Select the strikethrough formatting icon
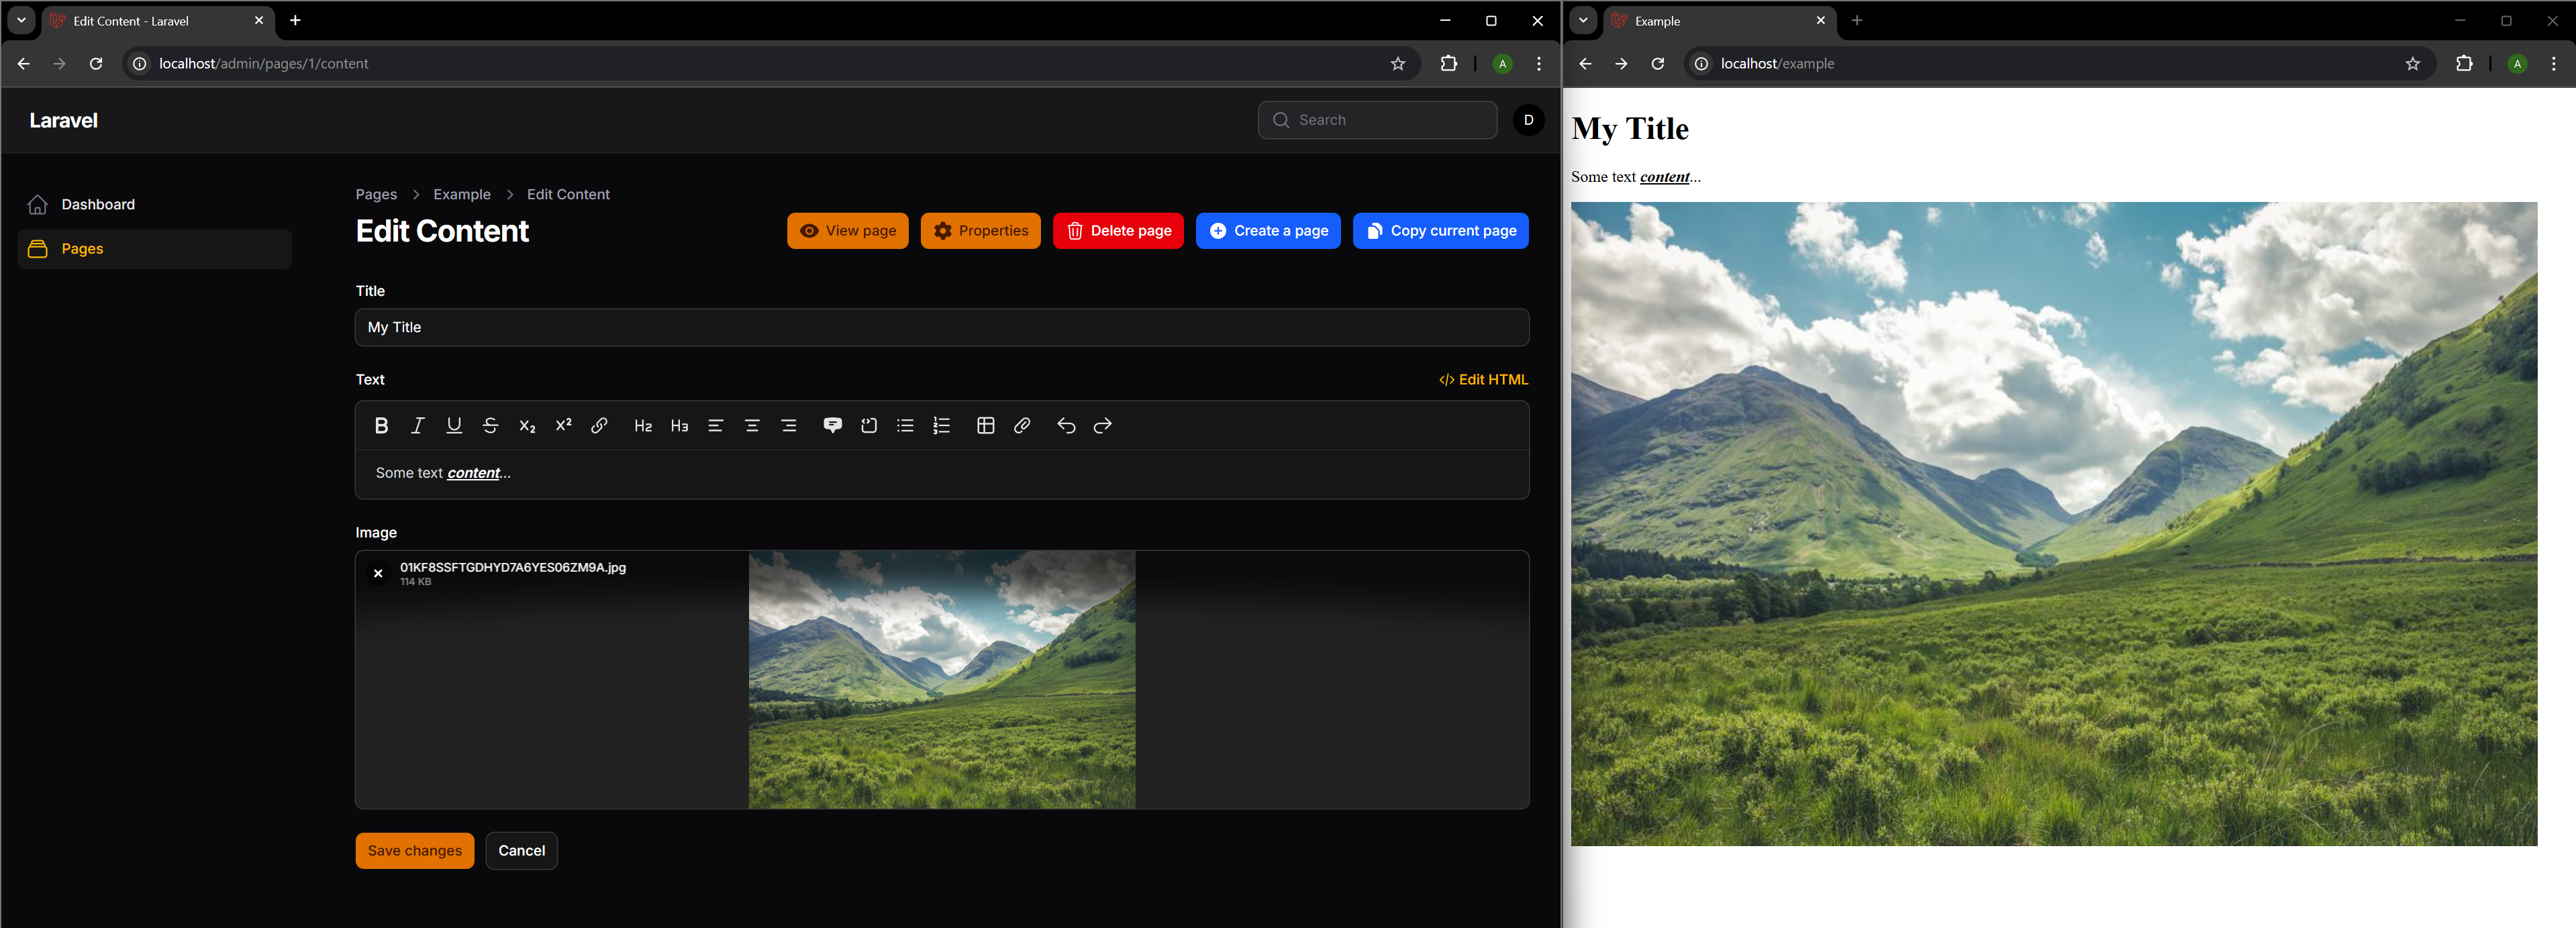Image resolution: width=2576 pixels, height=928 pixels. 491,425
